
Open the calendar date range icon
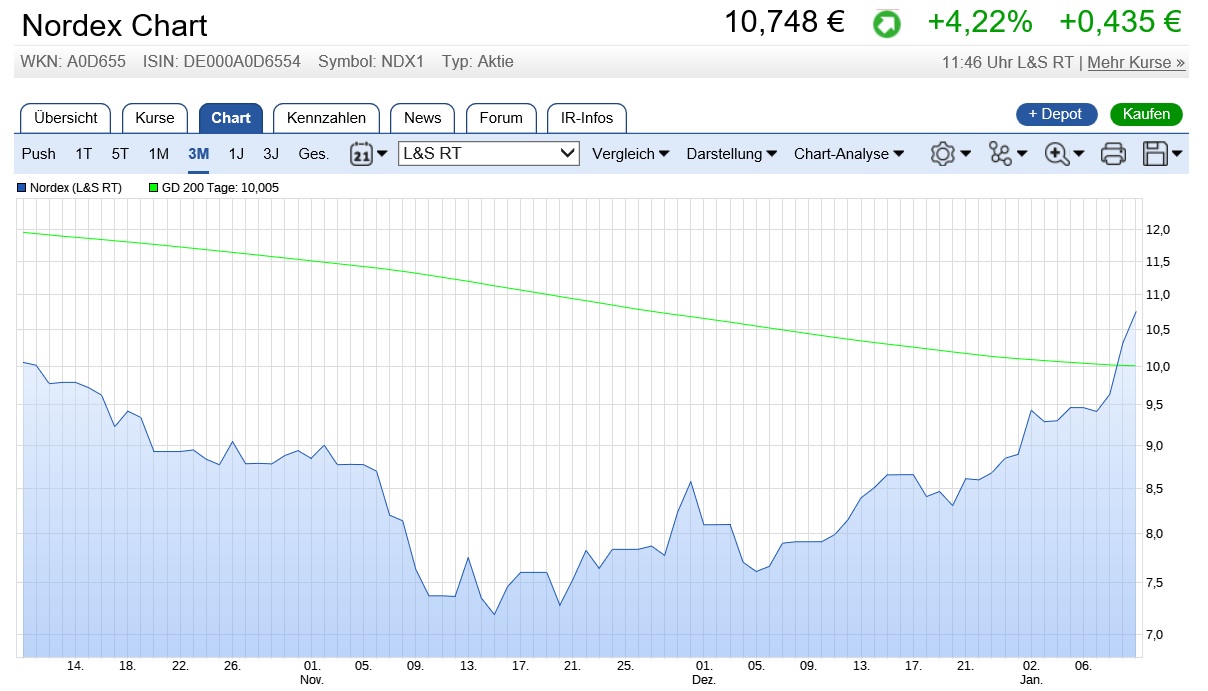coord(362,154)
